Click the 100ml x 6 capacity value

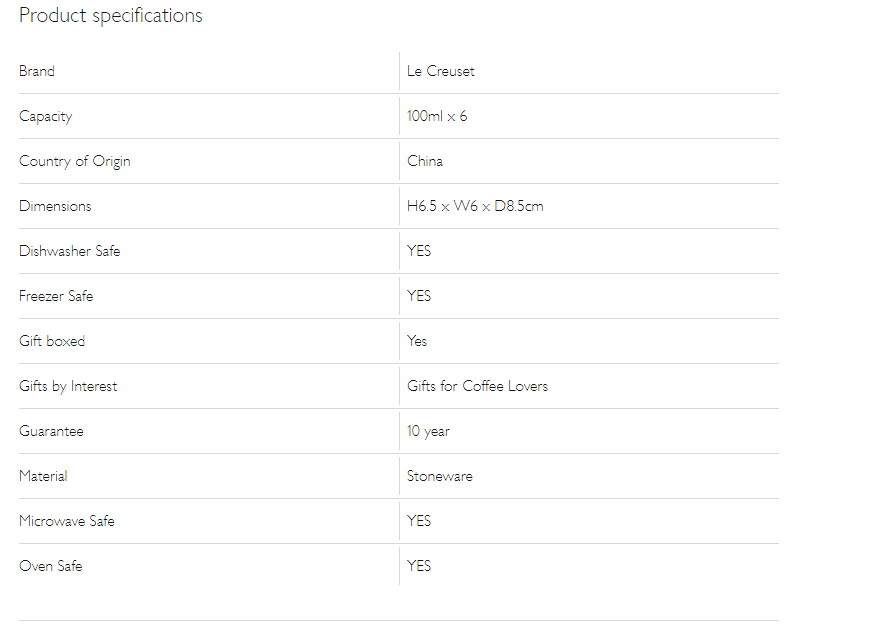437,116
